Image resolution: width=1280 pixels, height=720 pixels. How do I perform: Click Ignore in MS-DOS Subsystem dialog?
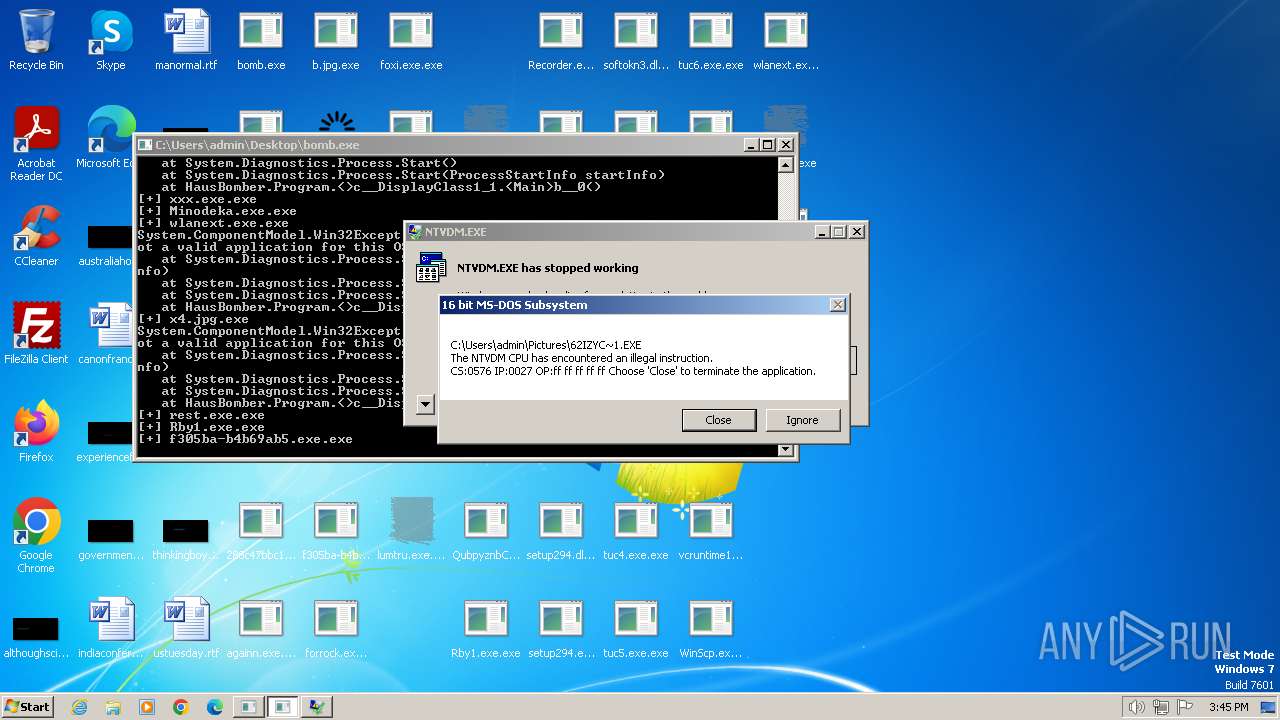(x=802, y=420)
